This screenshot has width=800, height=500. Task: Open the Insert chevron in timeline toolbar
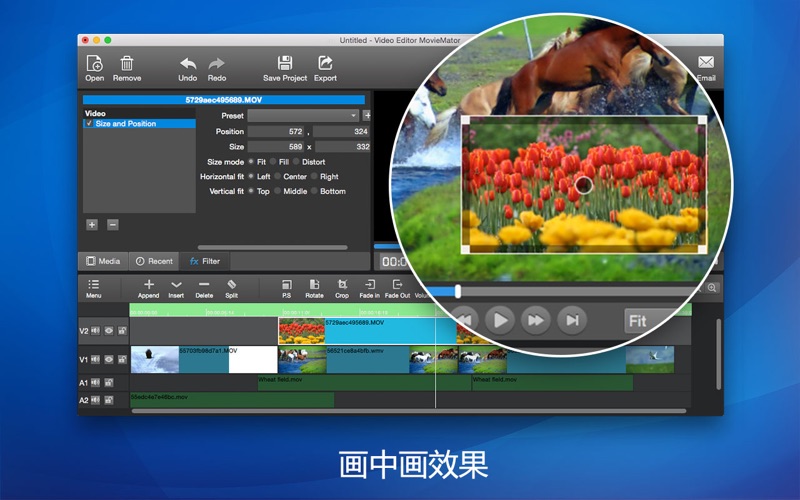(x=176, y=285)
